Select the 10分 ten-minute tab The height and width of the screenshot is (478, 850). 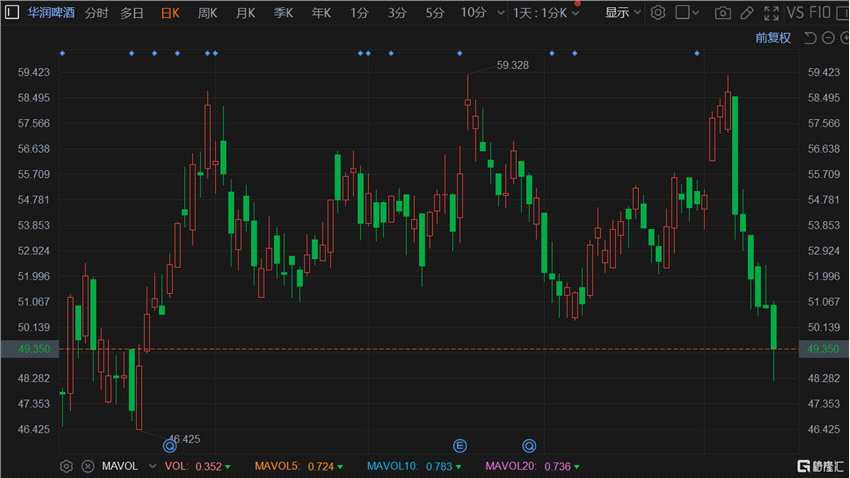click(474, 12)
